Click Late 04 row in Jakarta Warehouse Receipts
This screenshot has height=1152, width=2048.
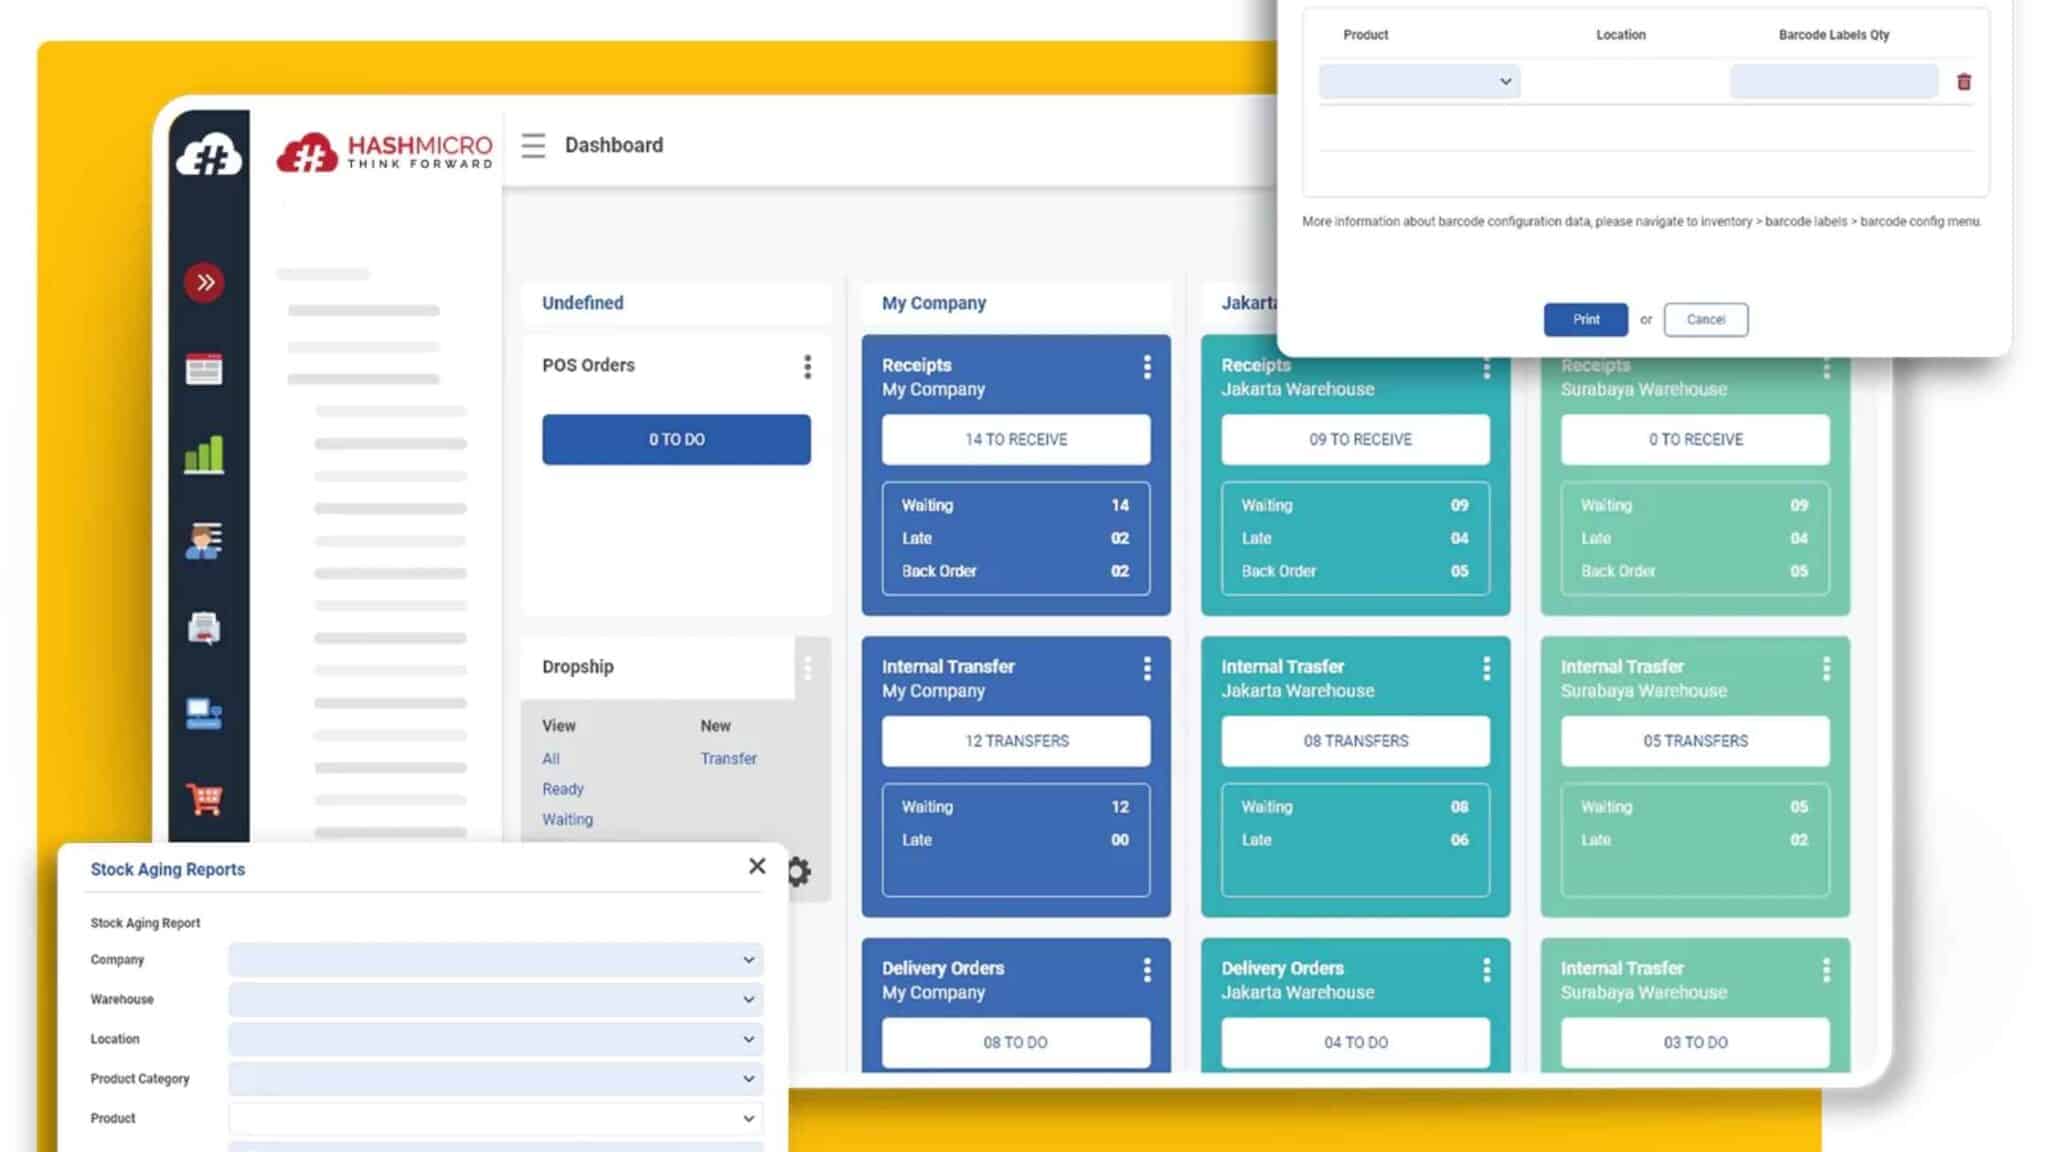[1356, 539]
